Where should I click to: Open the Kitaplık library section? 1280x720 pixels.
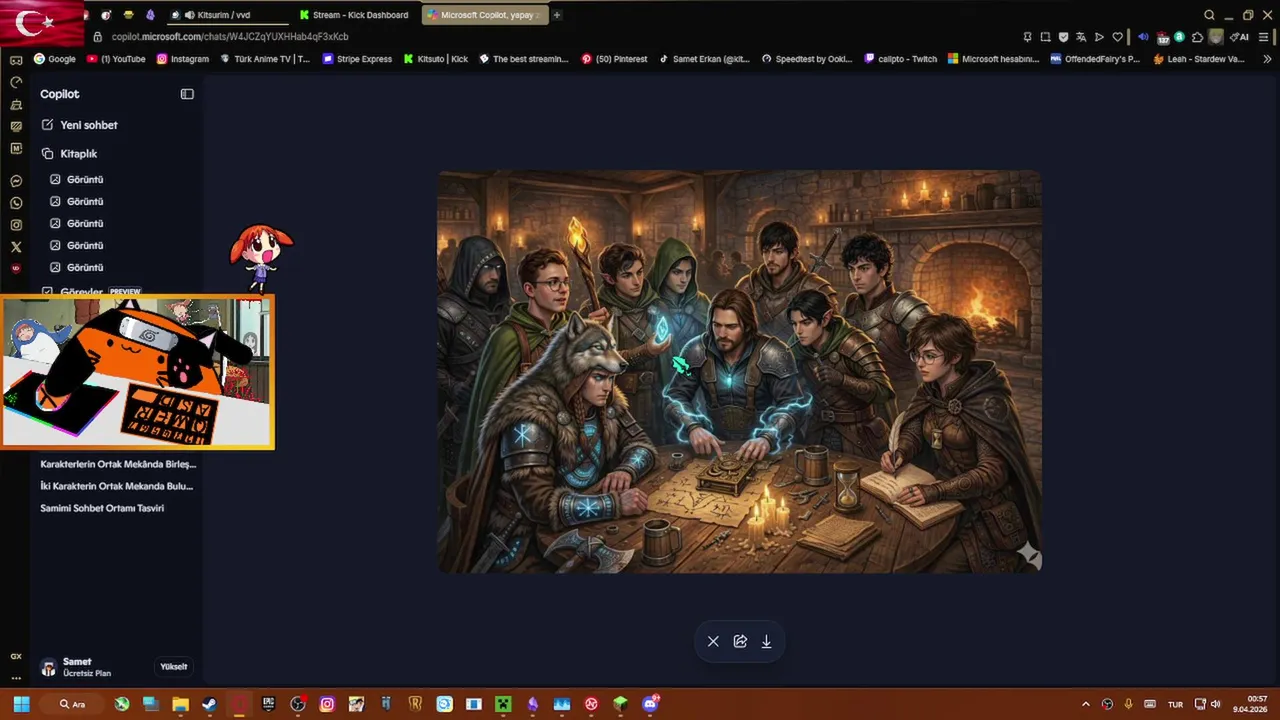point(70,154)
